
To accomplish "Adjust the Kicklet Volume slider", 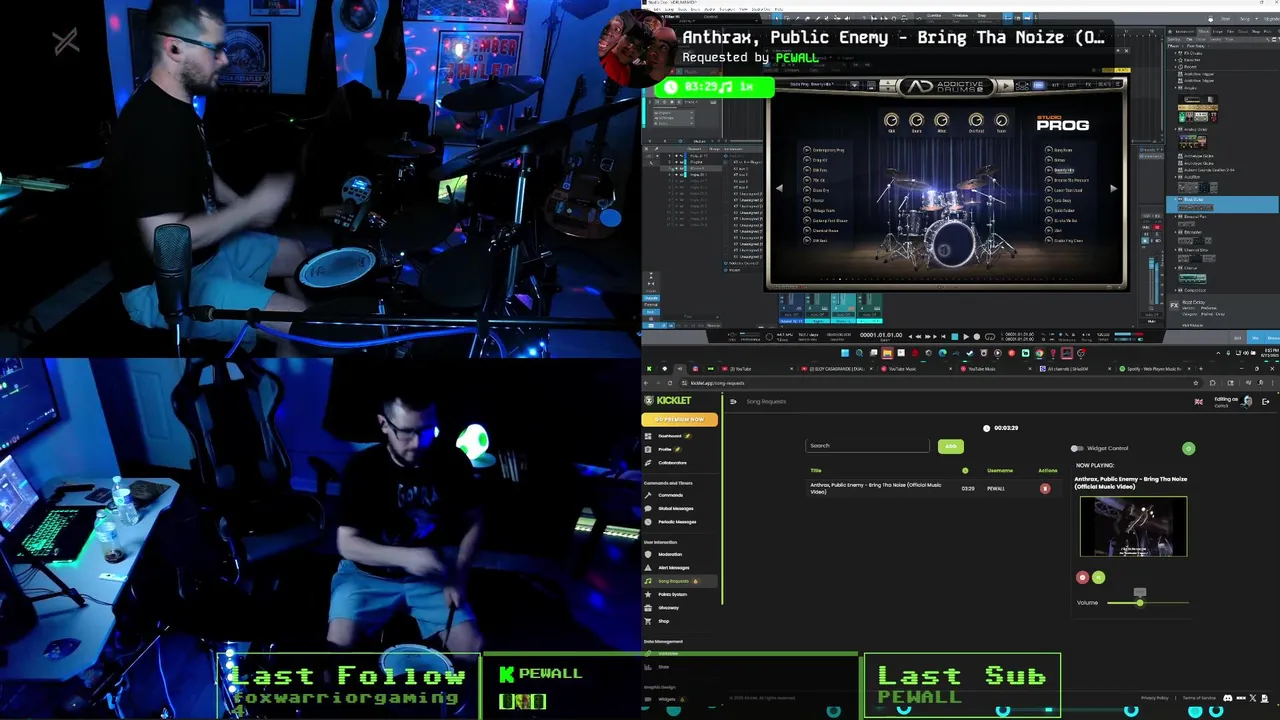I will [x=1148, y=603].
